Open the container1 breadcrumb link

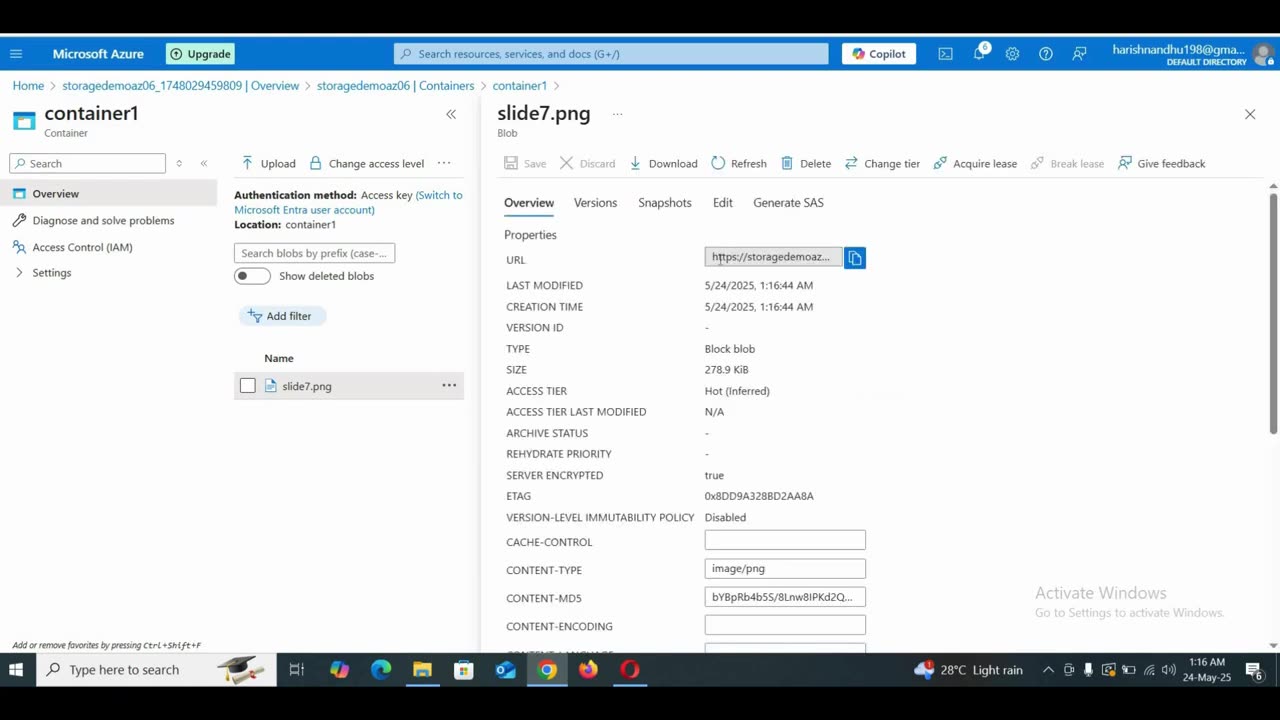click(x=519, y=86)
